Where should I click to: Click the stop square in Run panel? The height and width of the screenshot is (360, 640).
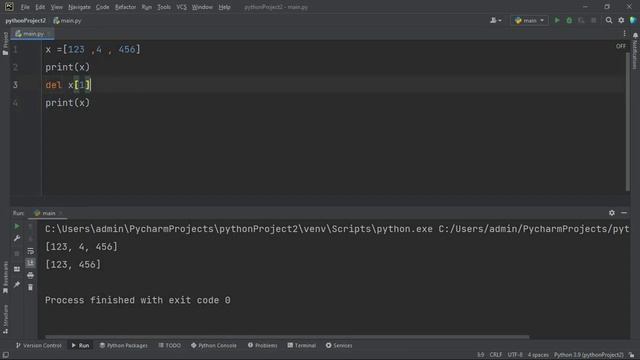(17, 253)
